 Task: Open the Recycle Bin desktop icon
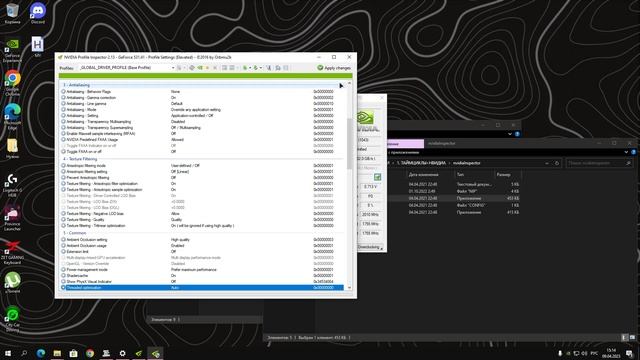12,13
